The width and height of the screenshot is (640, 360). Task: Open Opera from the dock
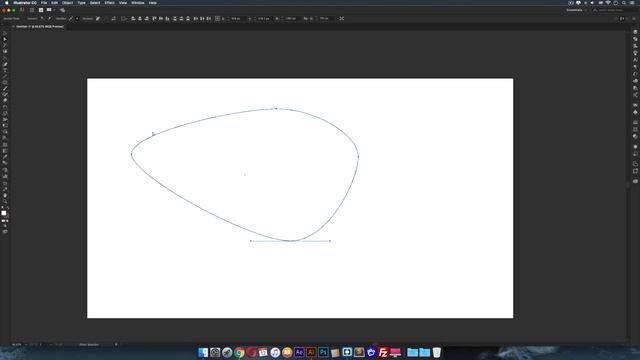click(x=251, y=352)
